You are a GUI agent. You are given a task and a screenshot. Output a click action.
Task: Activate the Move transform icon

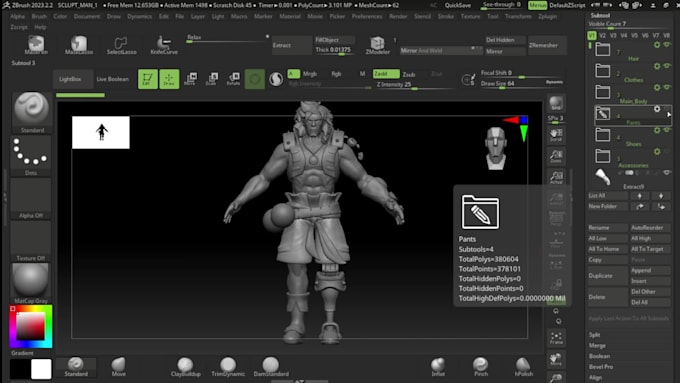(x=190, y=79)
